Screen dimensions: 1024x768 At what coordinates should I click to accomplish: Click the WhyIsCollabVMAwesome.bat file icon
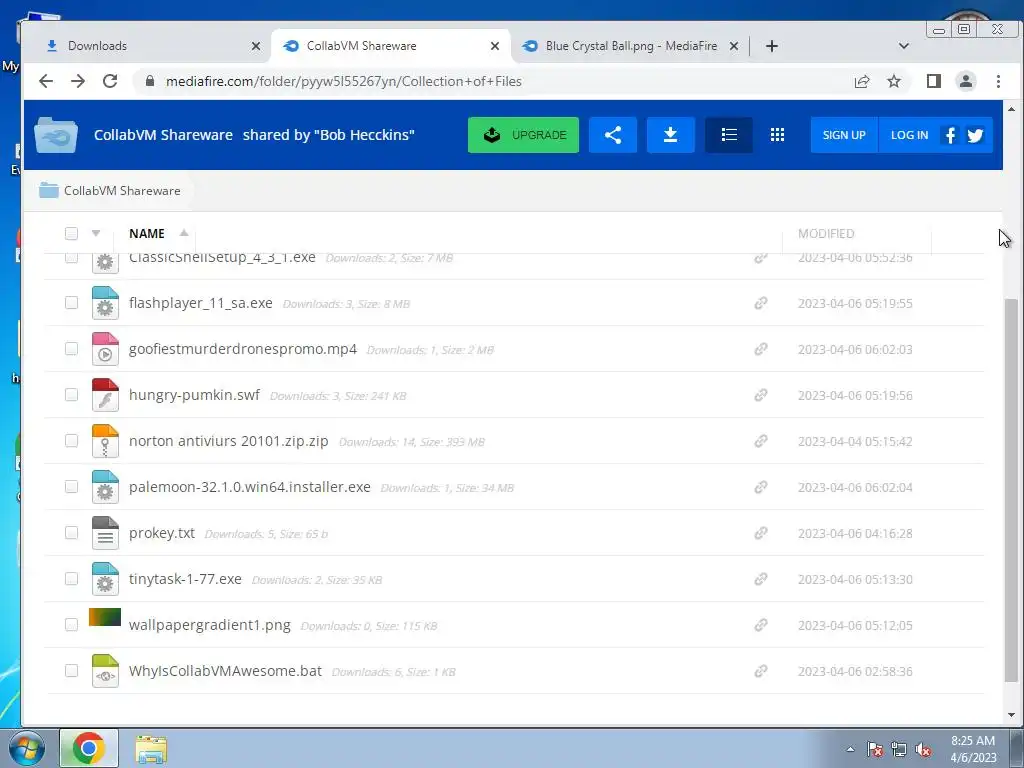pos(105,671)
